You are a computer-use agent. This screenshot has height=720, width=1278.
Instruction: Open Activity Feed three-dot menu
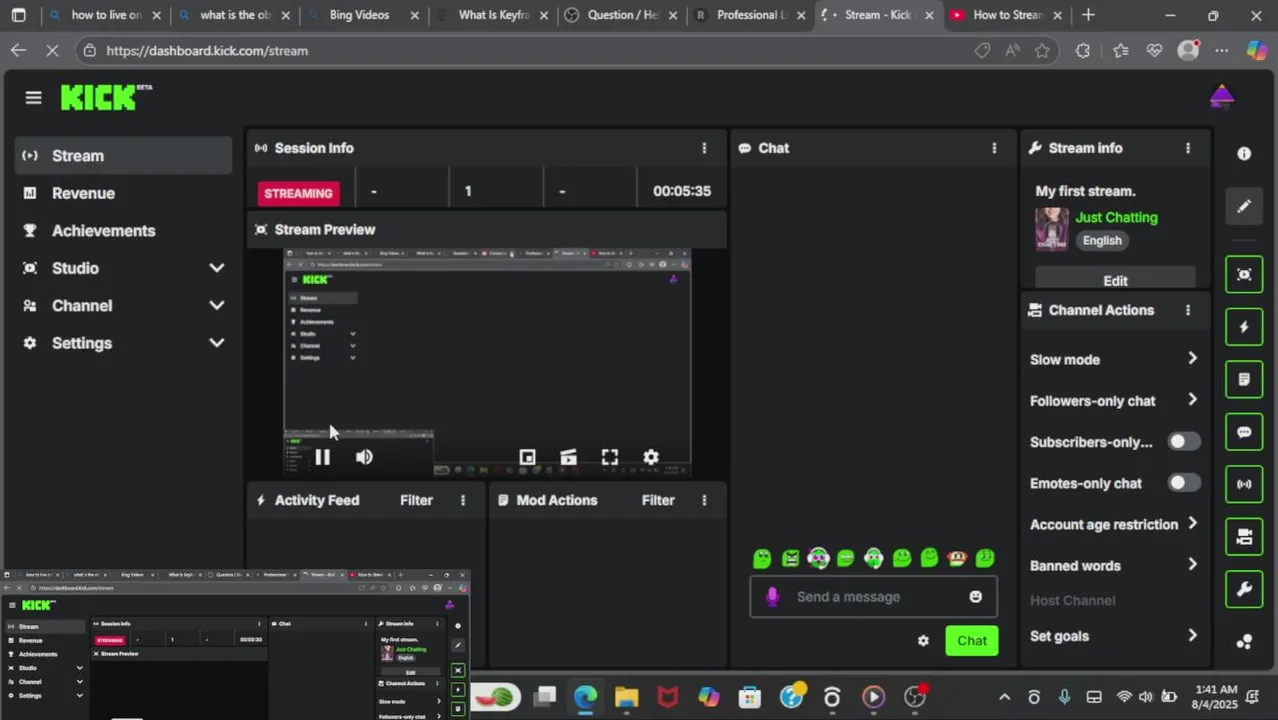pyautogui.click(x=462, y=500)
